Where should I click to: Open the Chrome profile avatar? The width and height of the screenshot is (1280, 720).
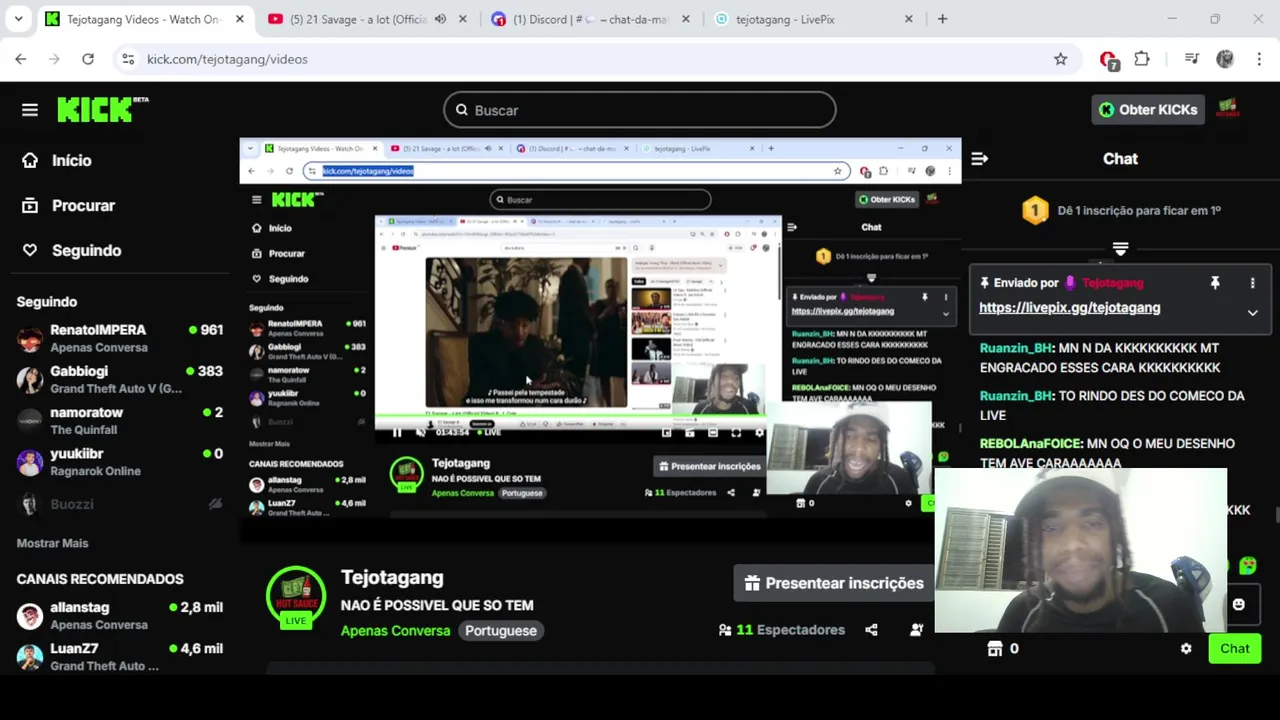tap(1225, 59)
